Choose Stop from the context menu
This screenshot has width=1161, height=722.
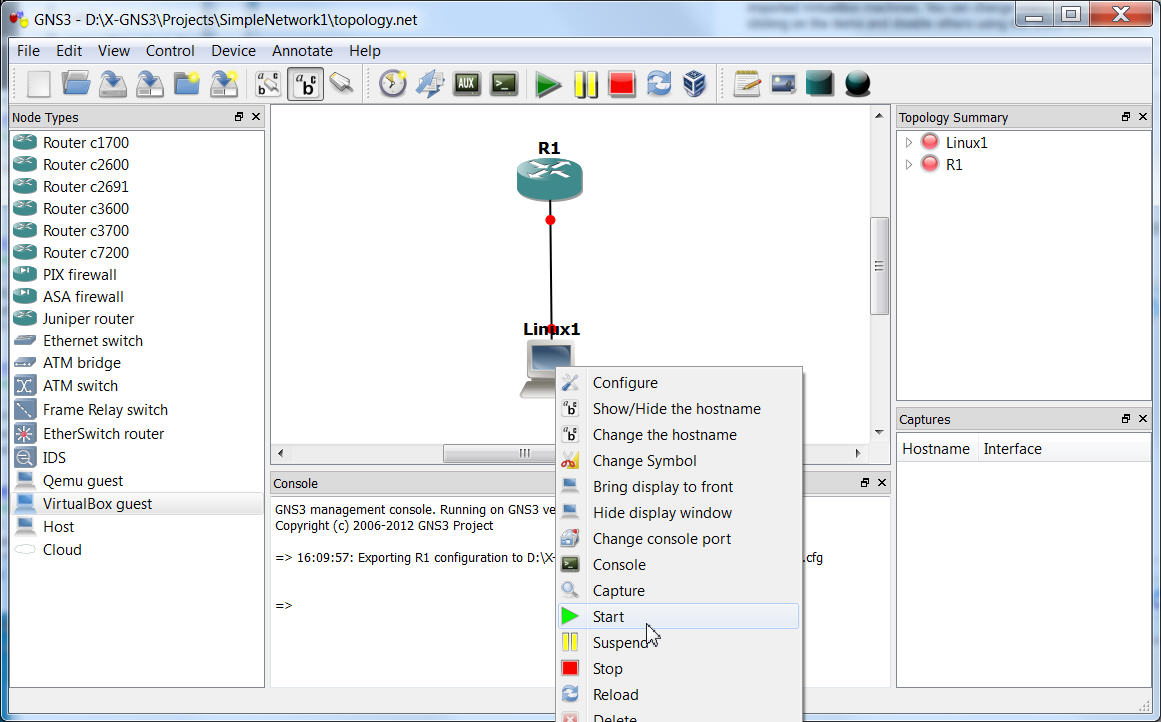pos(678,669)
